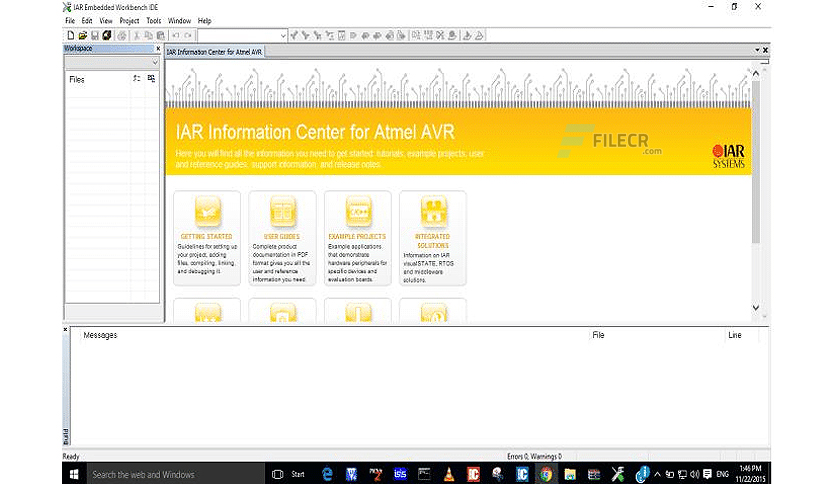The width and height of the screenshot is (836, 484).
Task: Open the Project menu
Action: 129,21
